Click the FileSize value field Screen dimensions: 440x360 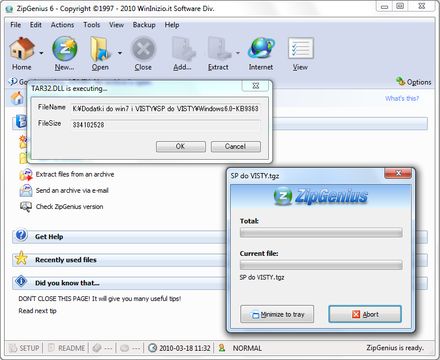click(x=165, y=125)
